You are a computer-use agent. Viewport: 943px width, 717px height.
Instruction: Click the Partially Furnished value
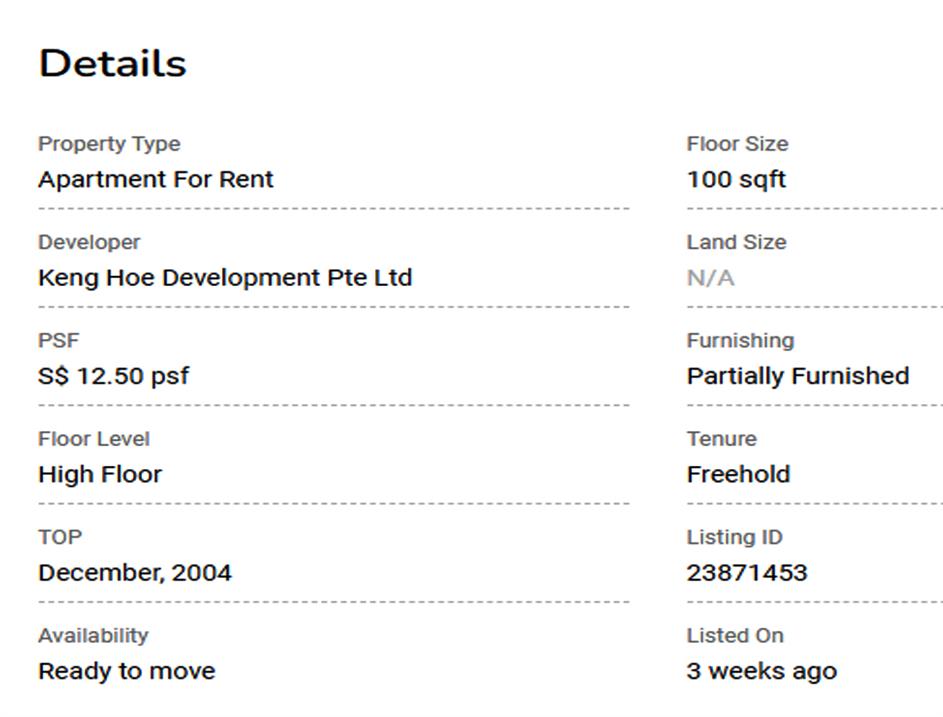(797, 376)
